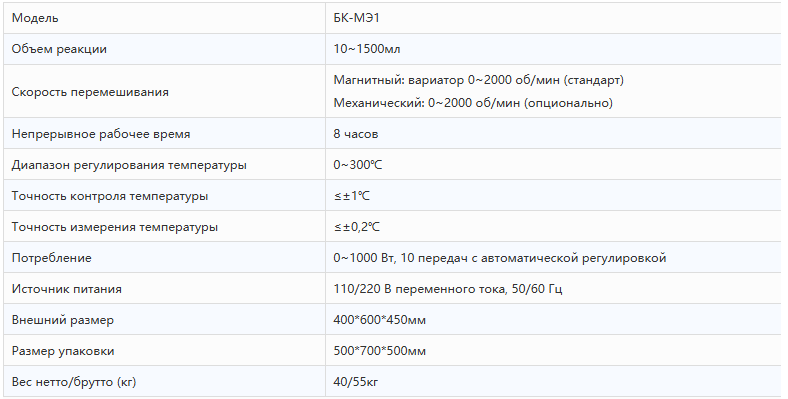The height and width of the screenshot is (399, 788).
Task: Click the Скорость перемешивания label
Action: point(90,92)
